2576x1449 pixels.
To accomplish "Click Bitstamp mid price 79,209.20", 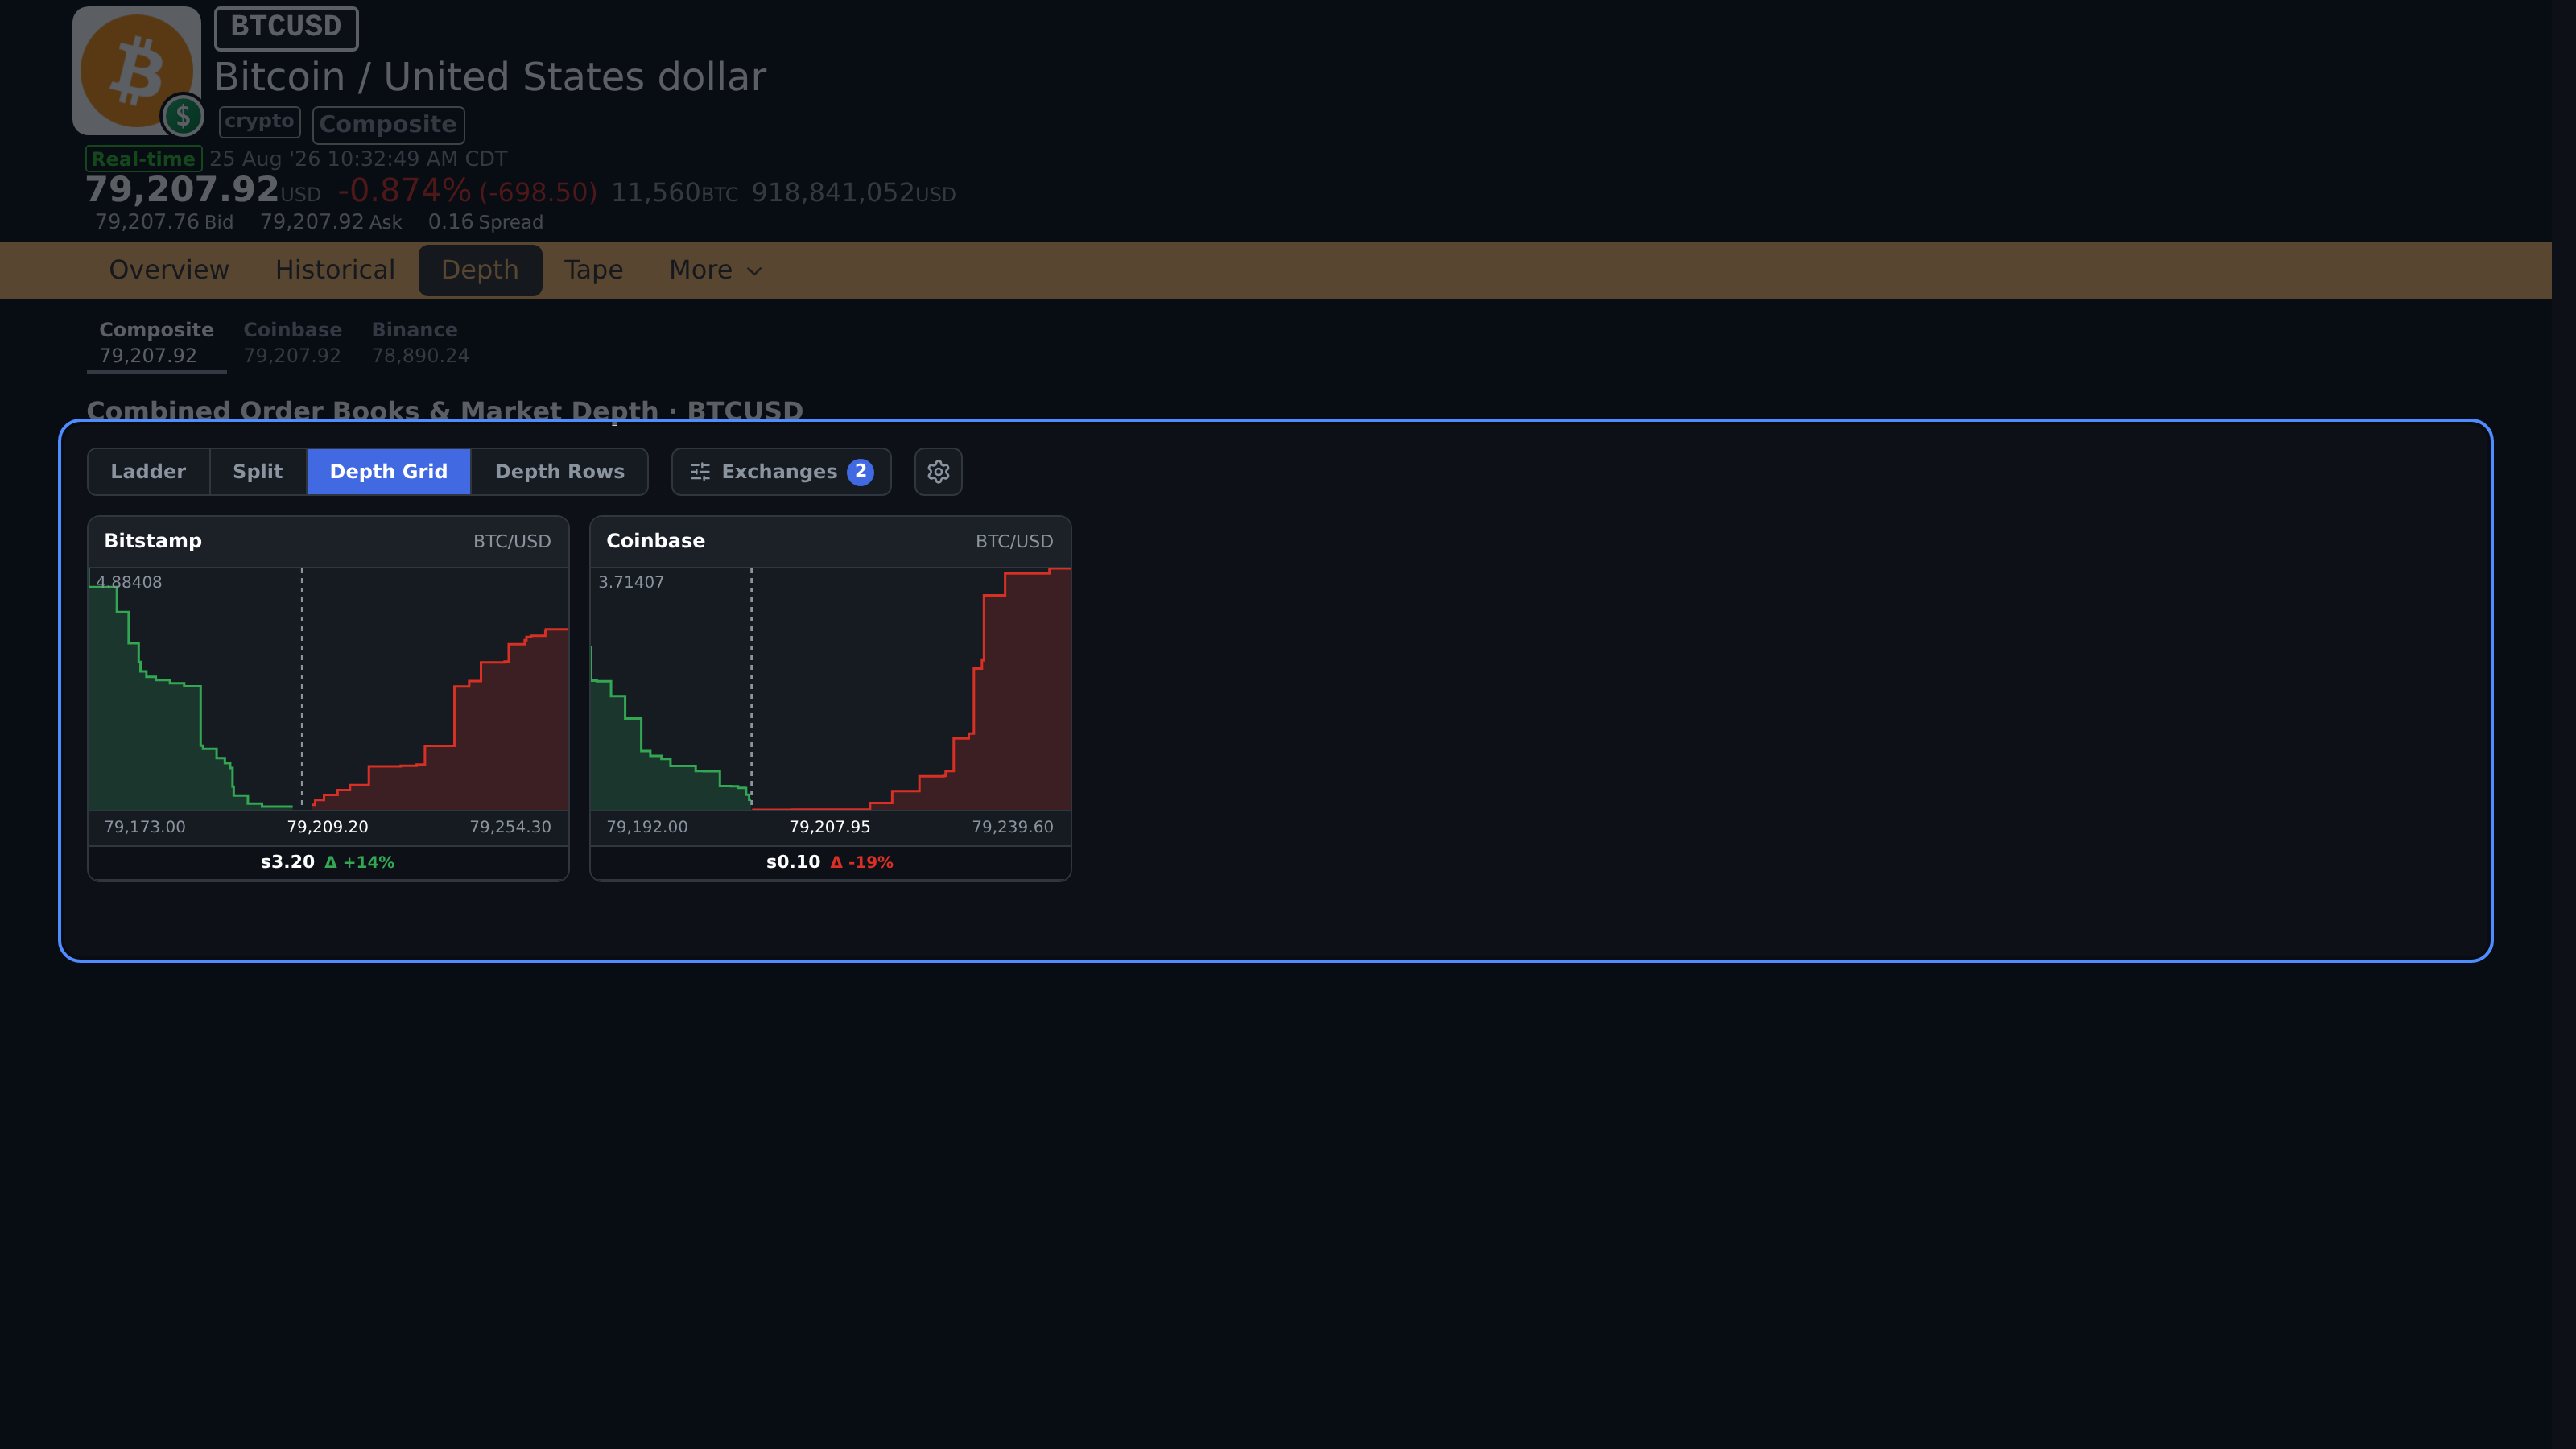I will pos(328,827).
